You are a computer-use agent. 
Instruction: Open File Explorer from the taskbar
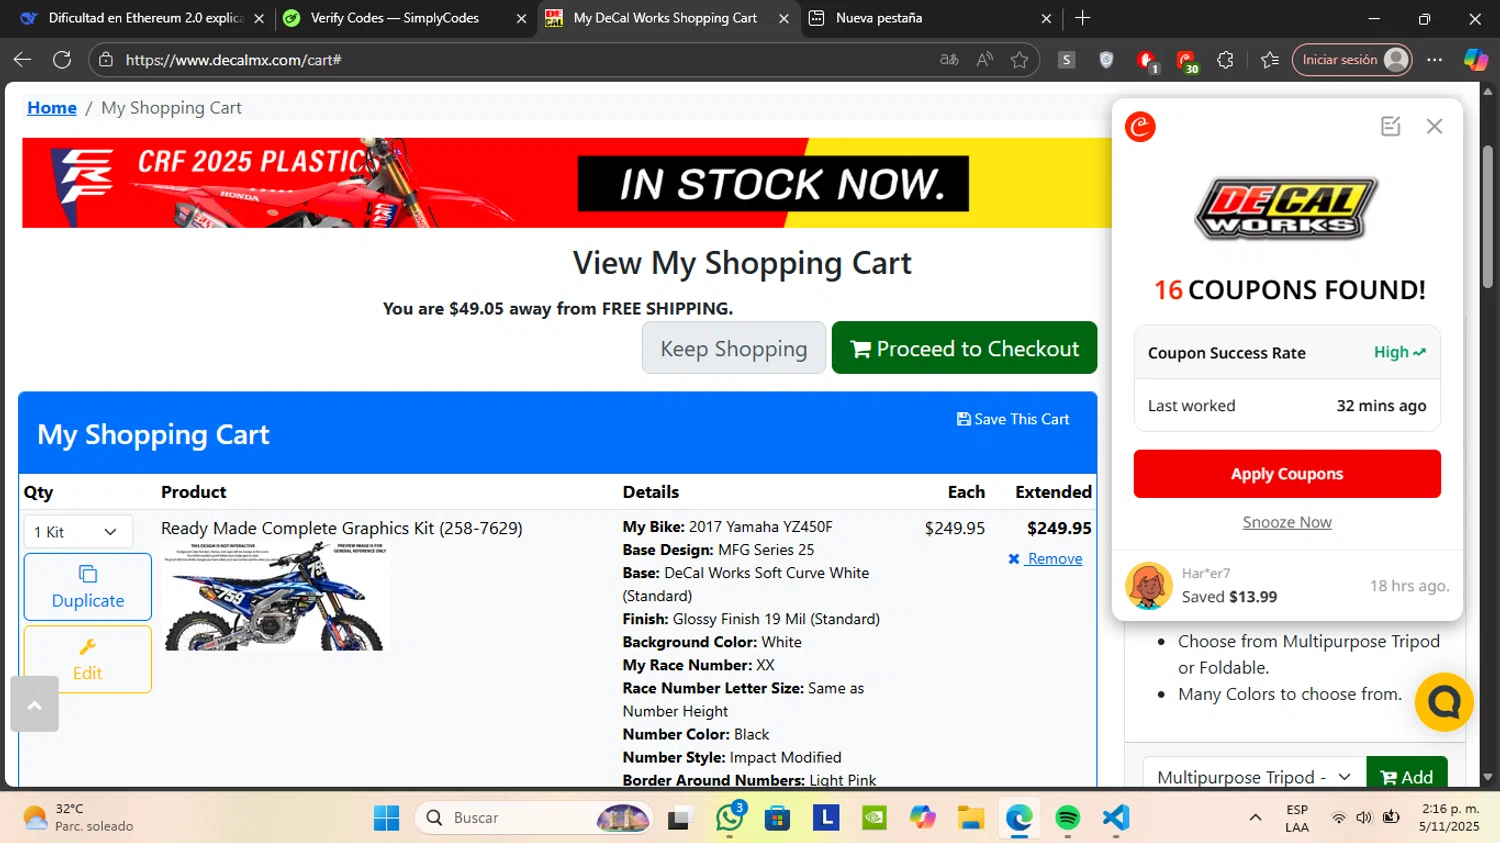970,818
